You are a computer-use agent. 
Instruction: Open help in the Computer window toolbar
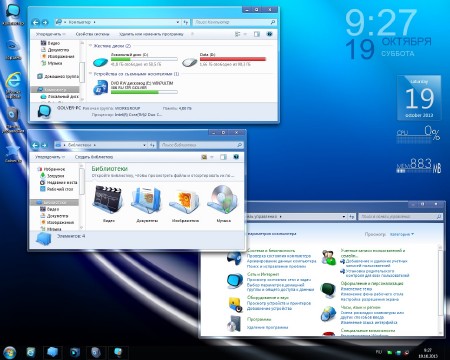(x=270, y=34)
